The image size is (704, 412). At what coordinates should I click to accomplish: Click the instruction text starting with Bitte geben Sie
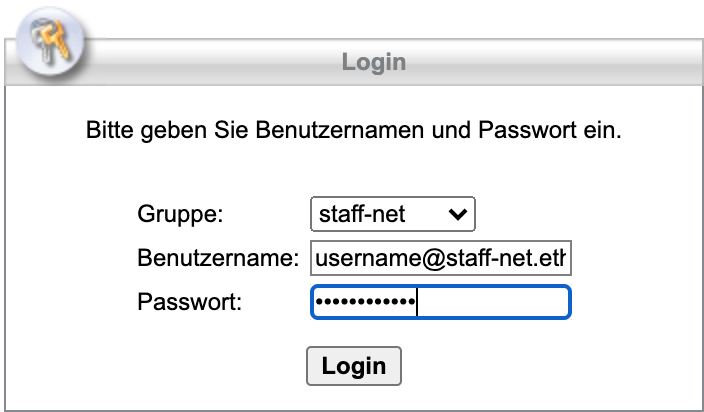coord(353,130)
